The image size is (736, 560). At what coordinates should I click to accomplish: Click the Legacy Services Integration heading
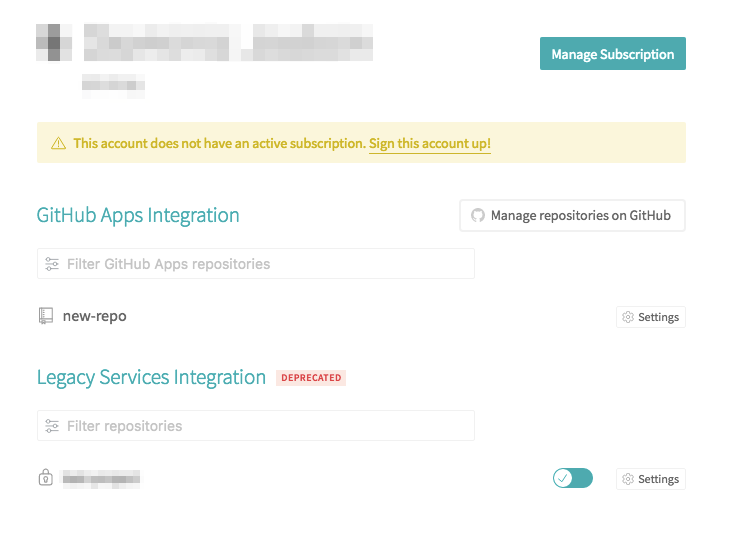tap(151, 377)
